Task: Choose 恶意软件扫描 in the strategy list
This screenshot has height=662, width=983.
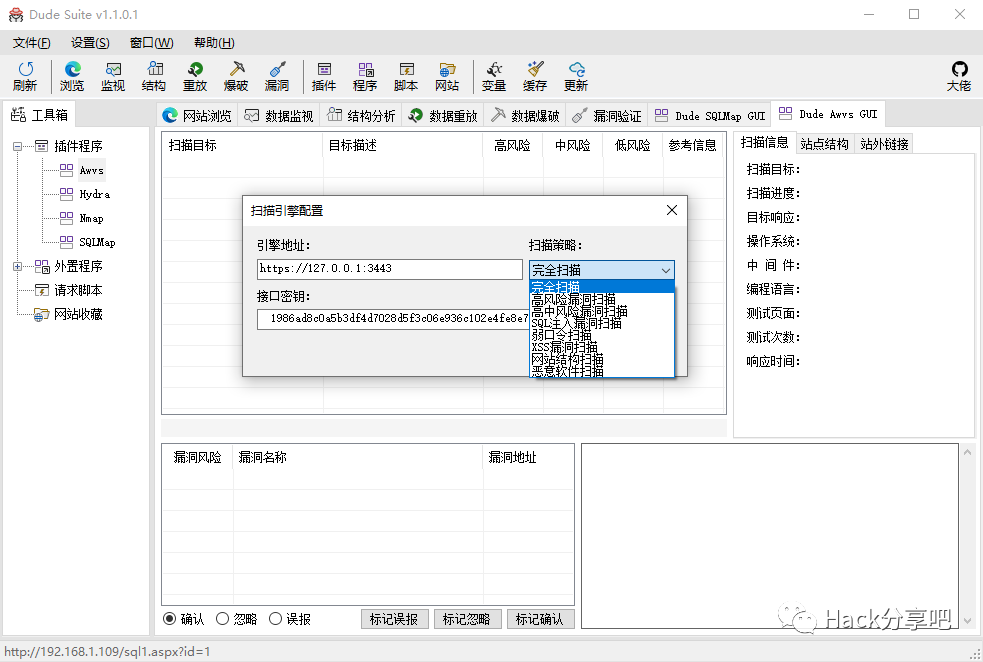Action: coord(601,371)
